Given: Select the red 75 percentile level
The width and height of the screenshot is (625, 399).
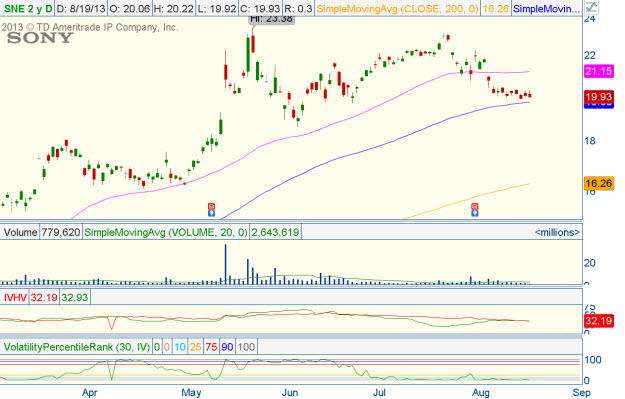Looking at the screenshot, I should point(211,347).
